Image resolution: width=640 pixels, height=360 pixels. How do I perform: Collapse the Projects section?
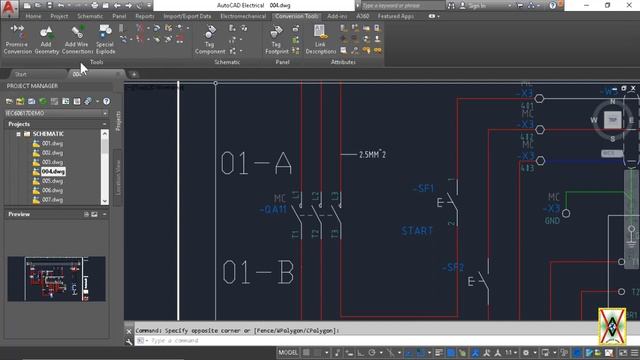[104, 124]
